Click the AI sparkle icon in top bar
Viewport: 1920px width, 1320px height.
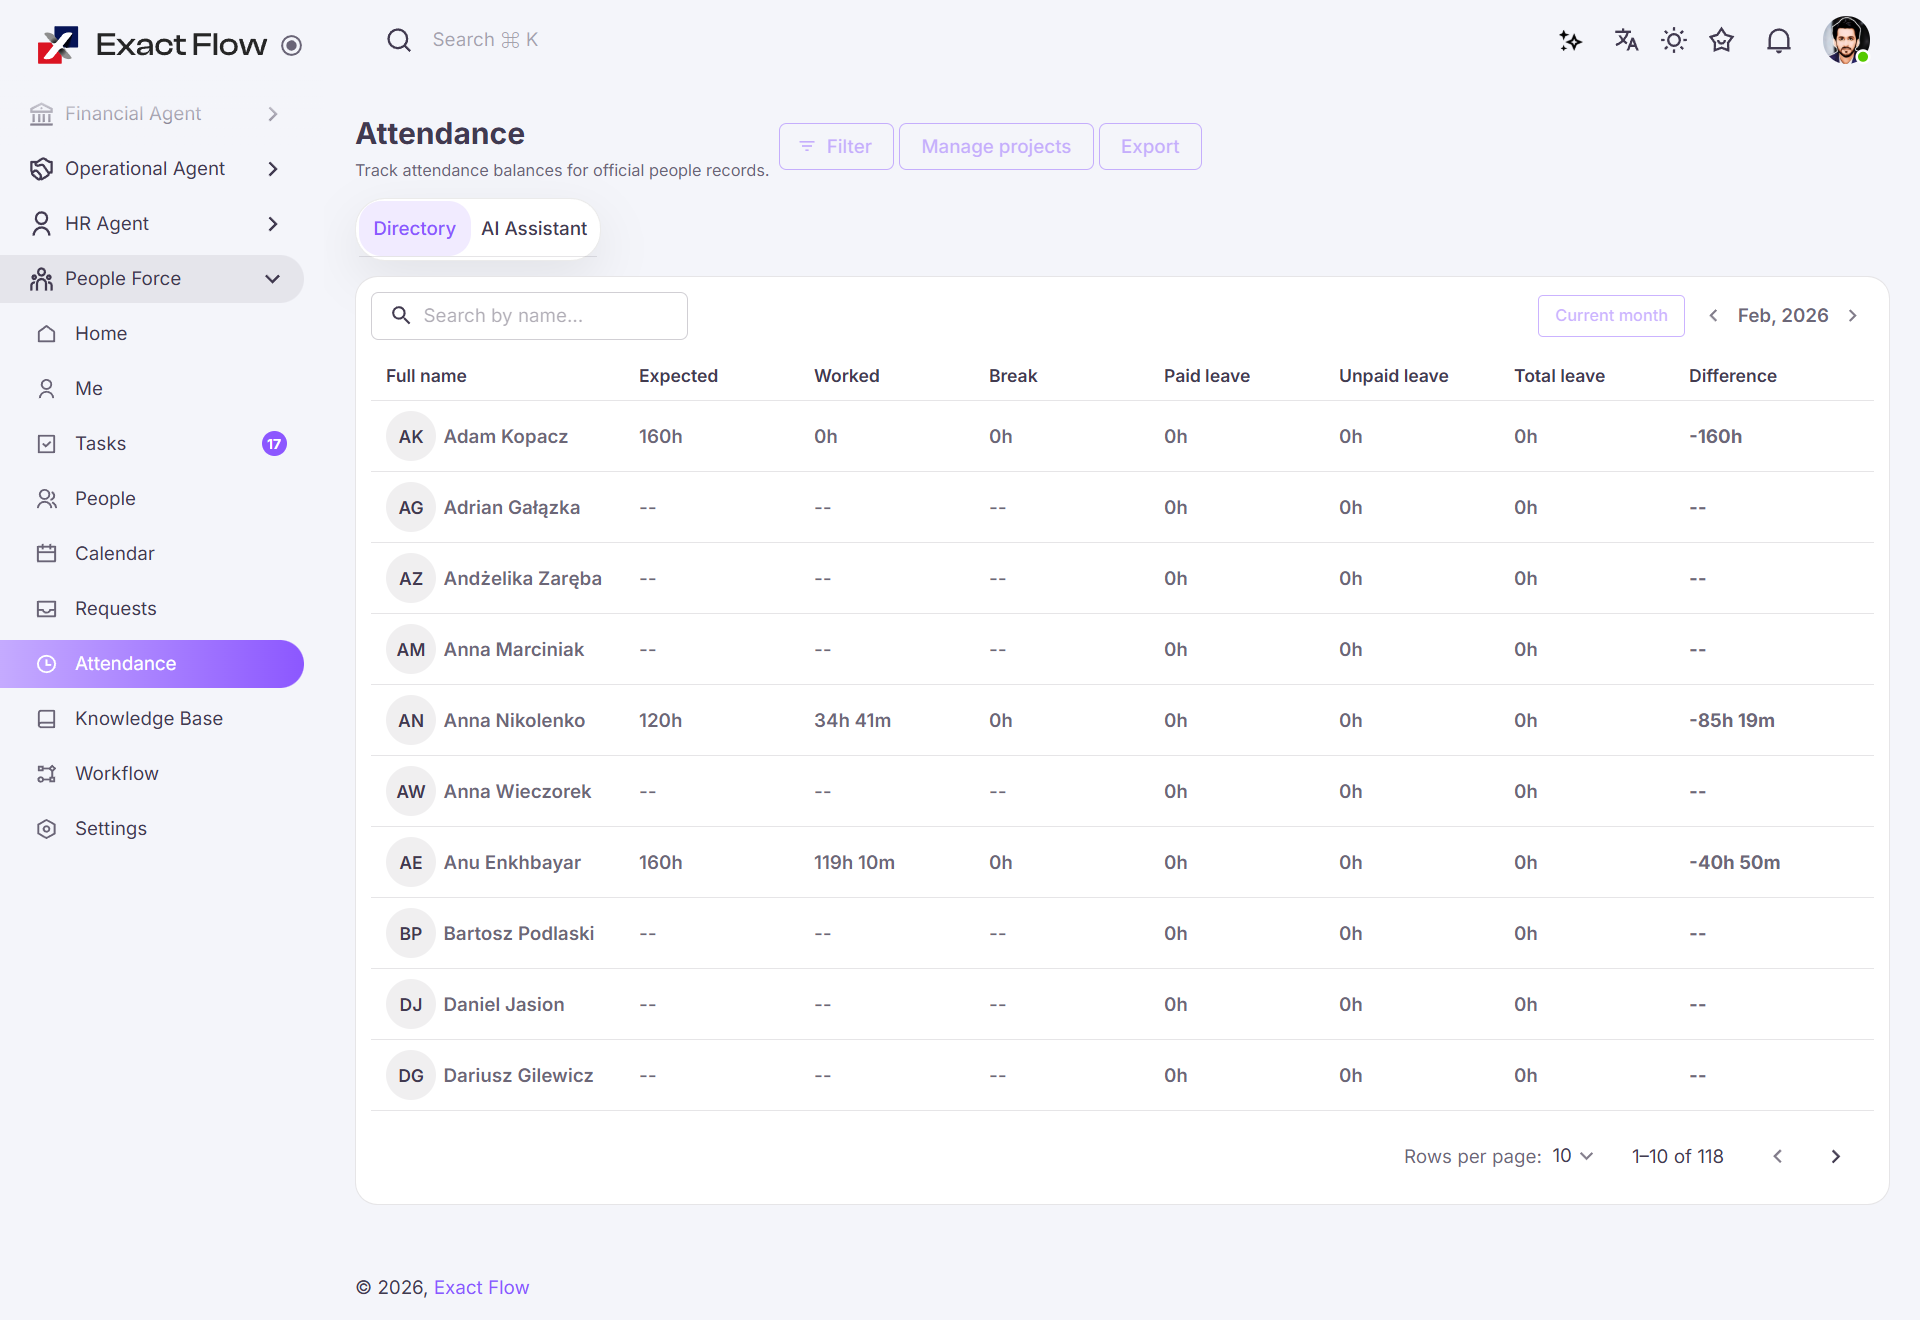click(1570, 41)
